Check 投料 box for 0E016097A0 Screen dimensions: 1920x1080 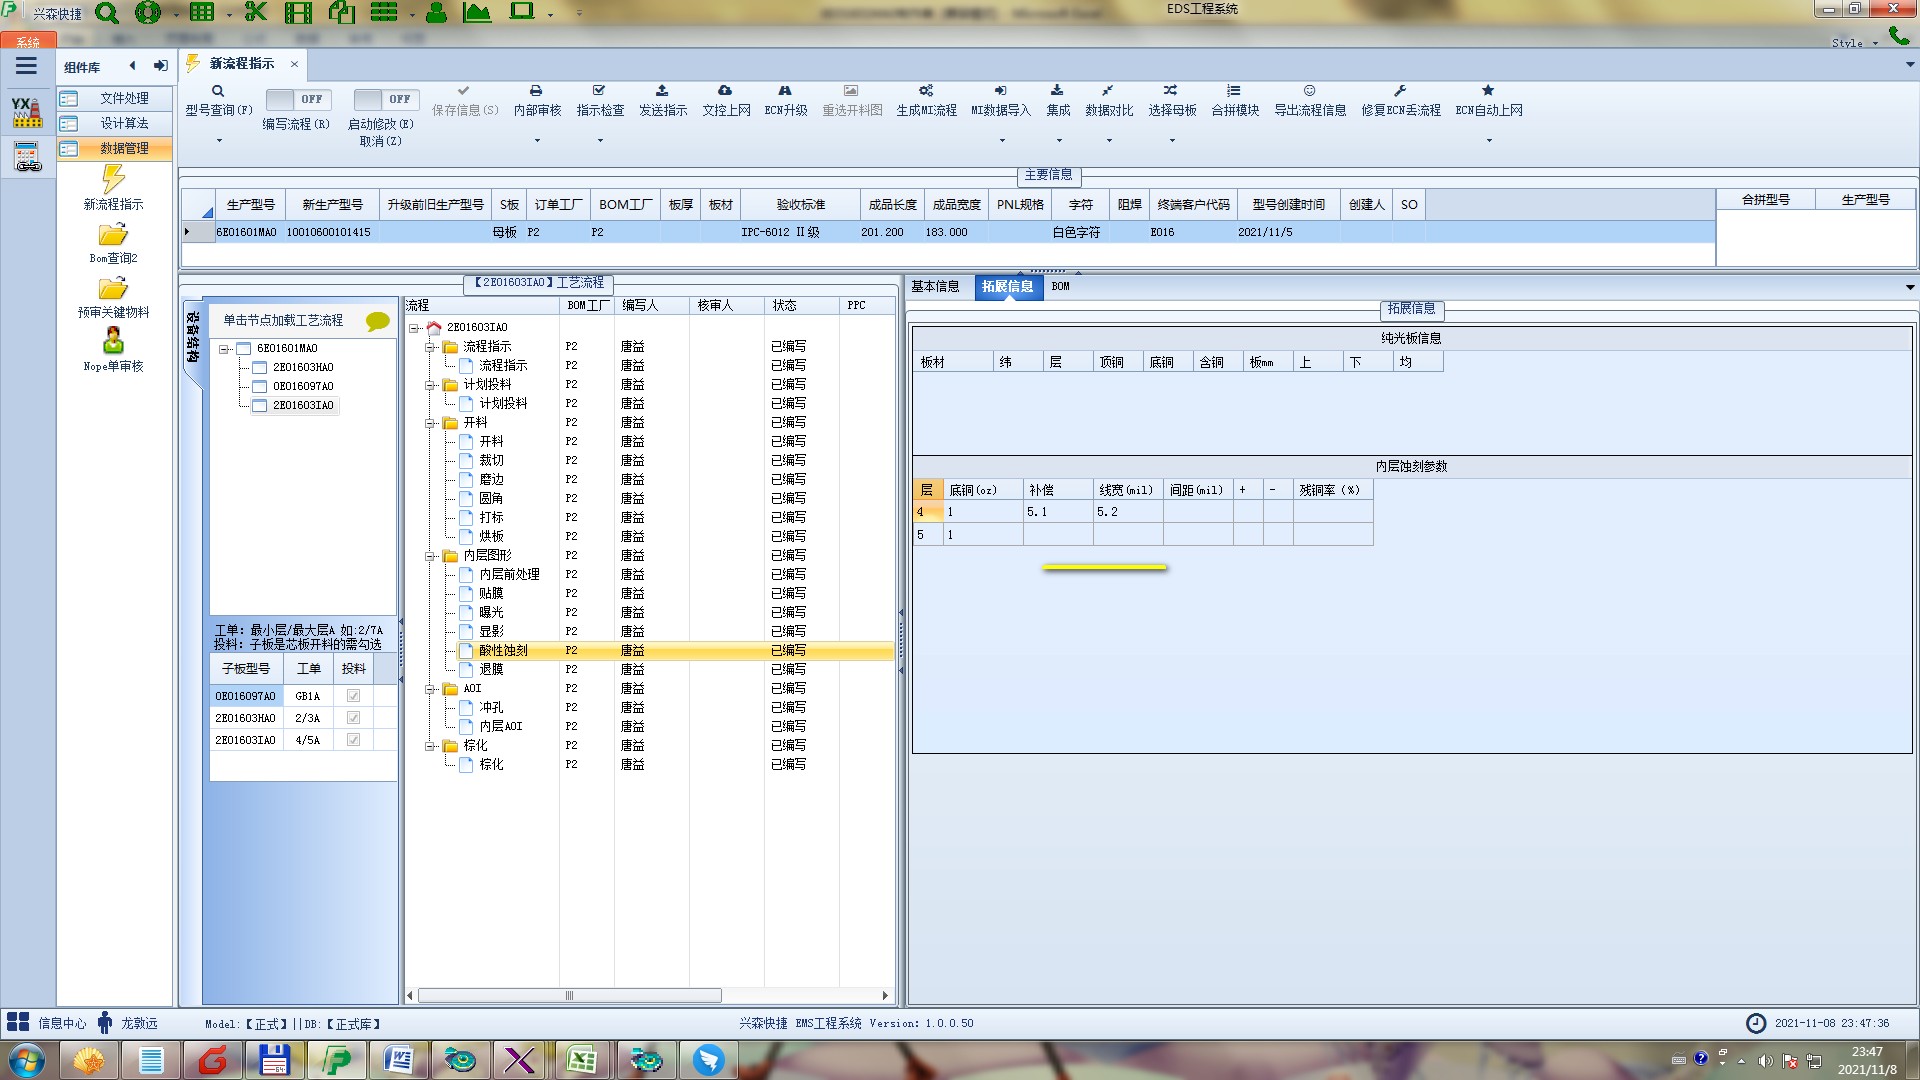[353, 696]
